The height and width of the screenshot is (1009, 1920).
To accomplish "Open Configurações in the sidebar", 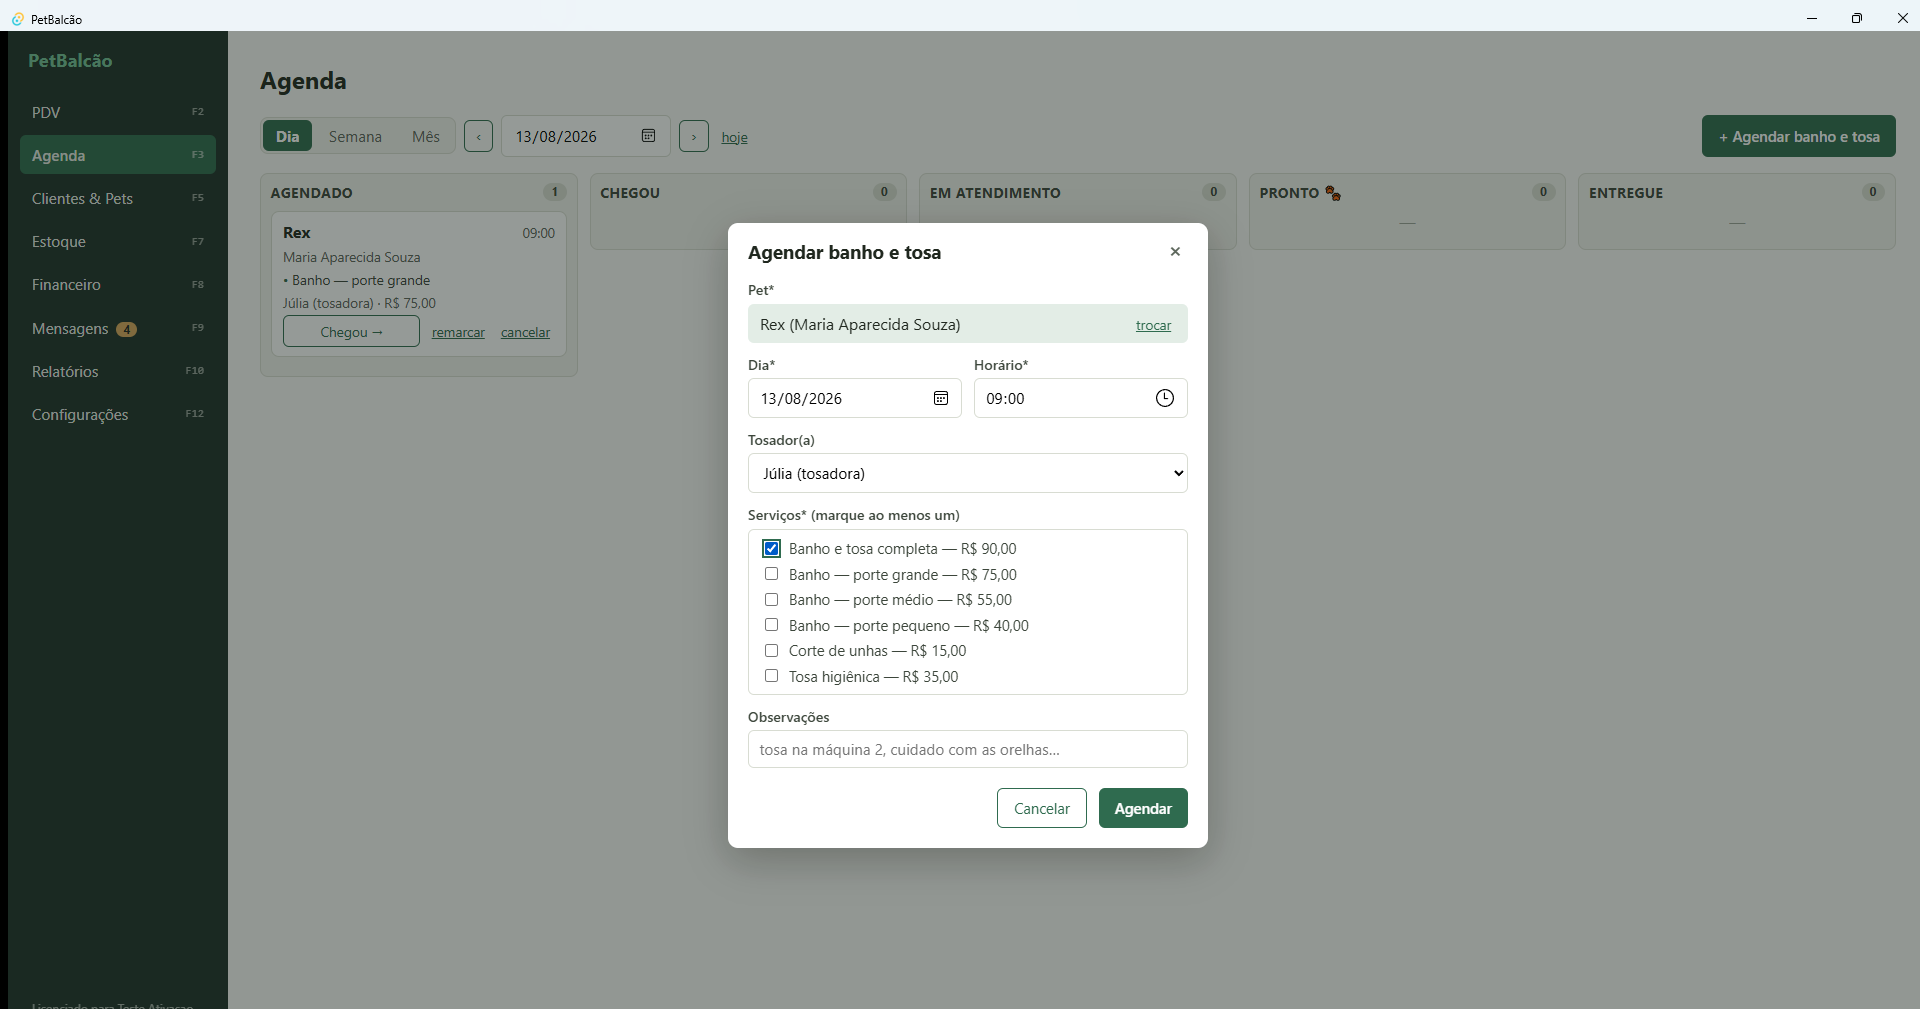I will click(x=118, y=414).
